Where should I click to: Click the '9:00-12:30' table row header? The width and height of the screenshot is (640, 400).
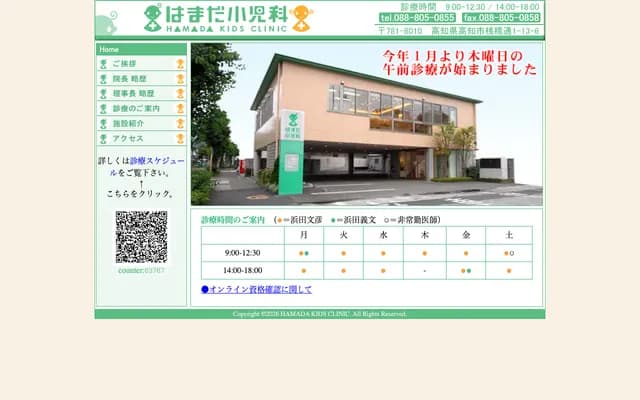242,253
